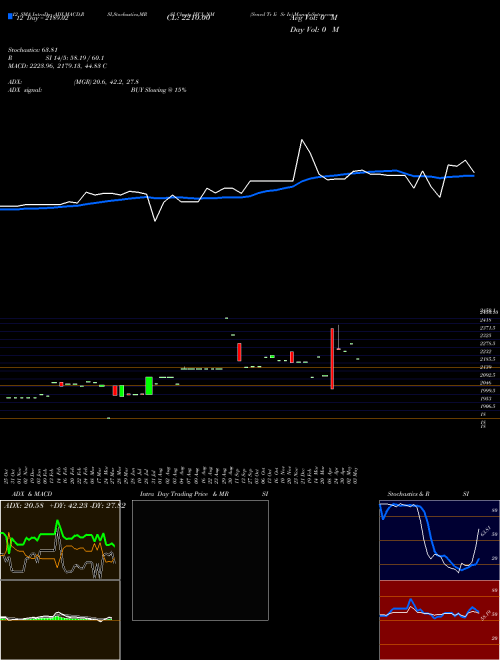Click the MACD values line 2223.96, 2179.13
Image resolution: width=500 pixels, height=660 pixels.
pos(58,66)
